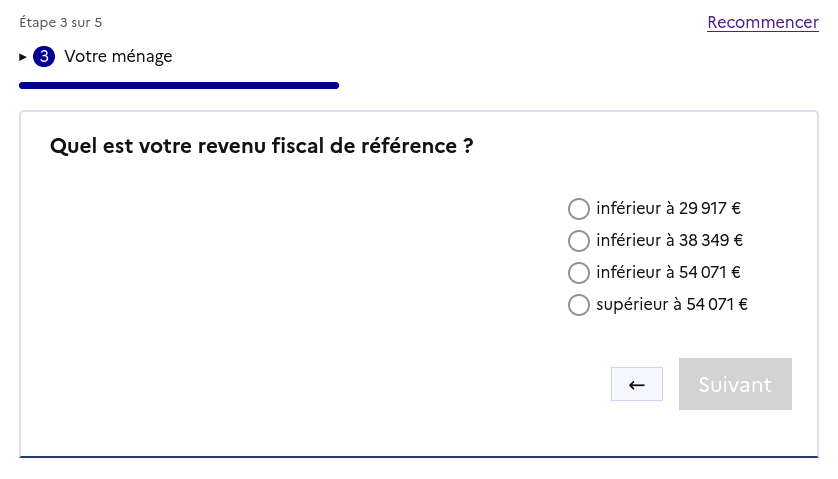Select radio circle for inférieur à 38 349 €
838x479 pixels.
[578, 241]
